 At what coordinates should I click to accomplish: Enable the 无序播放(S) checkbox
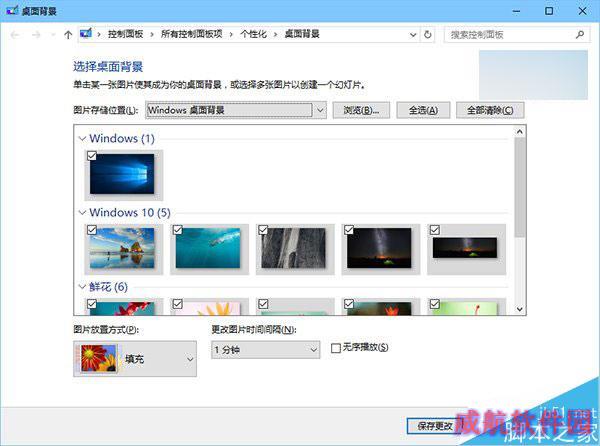click(336, 348)
